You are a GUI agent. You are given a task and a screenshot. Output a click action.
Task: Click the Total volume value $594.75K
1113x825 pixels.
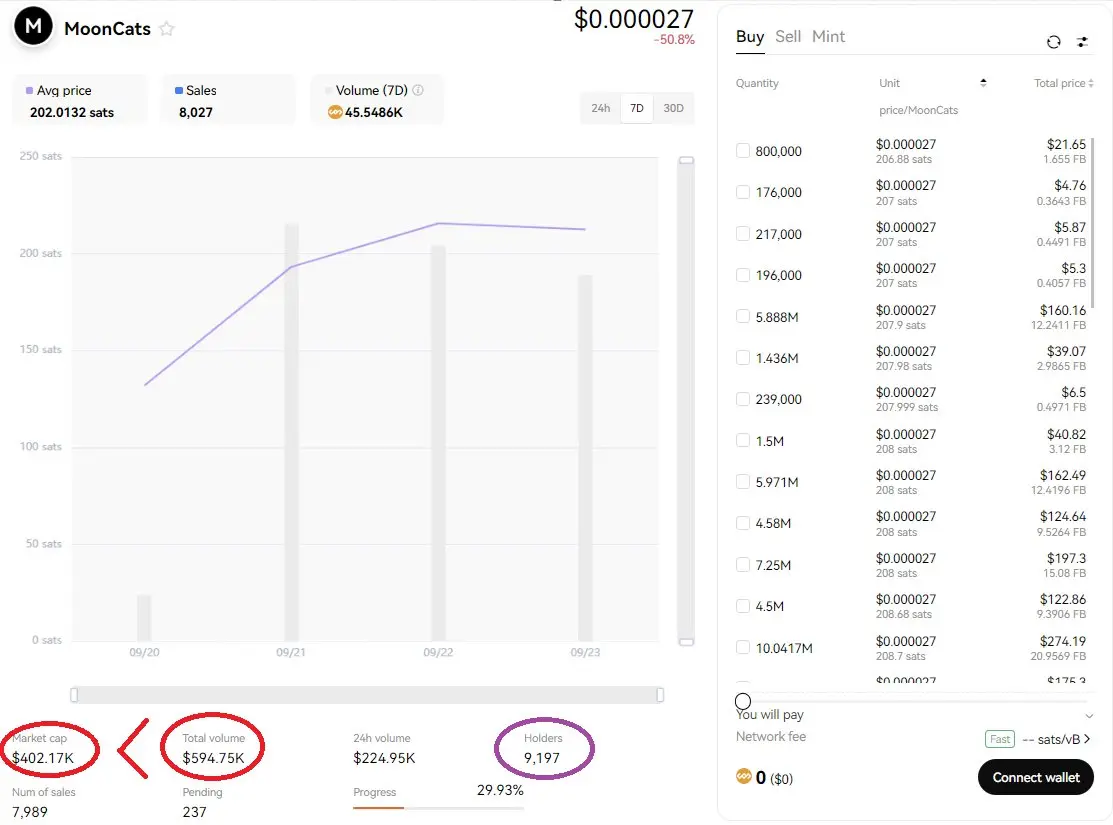tap(213, 758)
